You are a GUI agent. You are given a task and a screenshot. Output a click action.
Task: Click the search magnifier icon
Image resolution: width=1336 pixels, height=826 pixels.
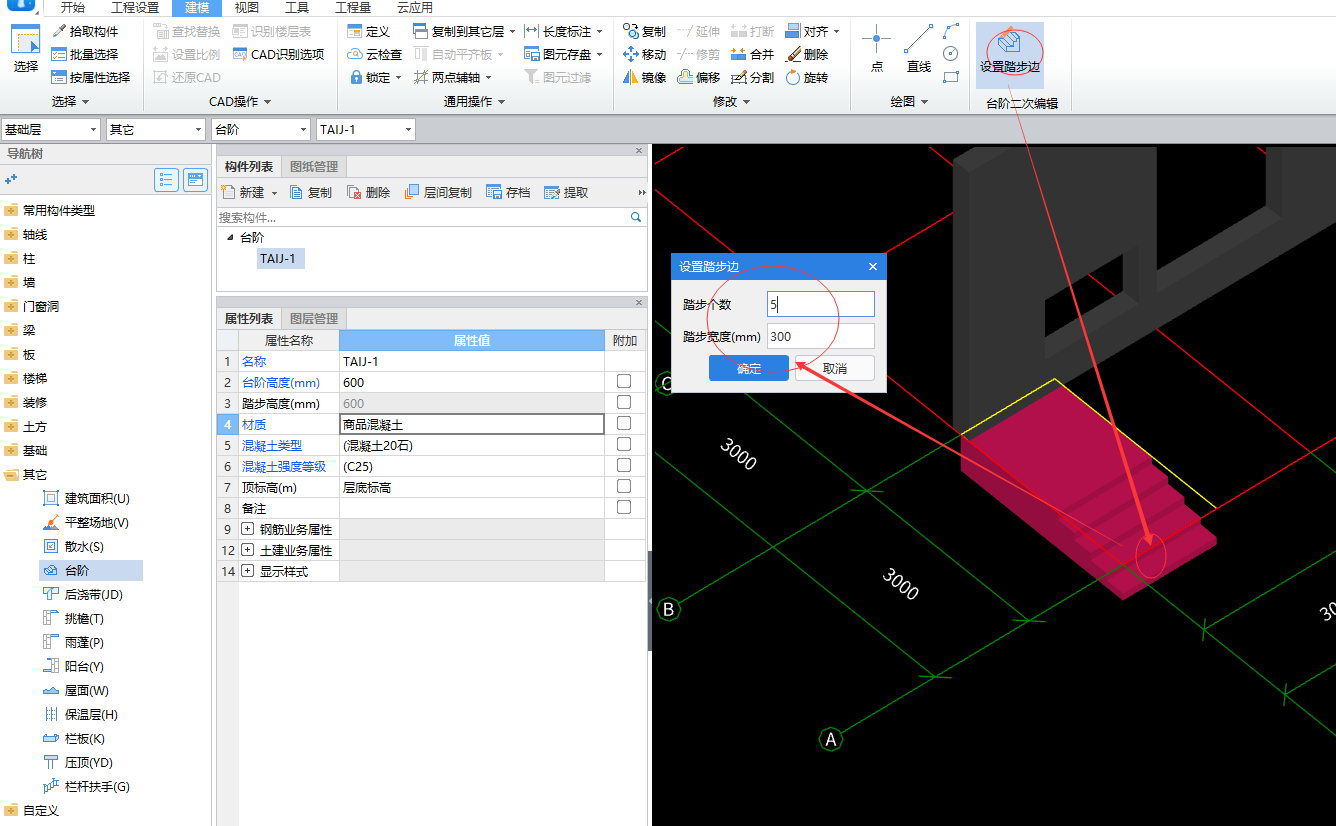click(x=636, y=217)
